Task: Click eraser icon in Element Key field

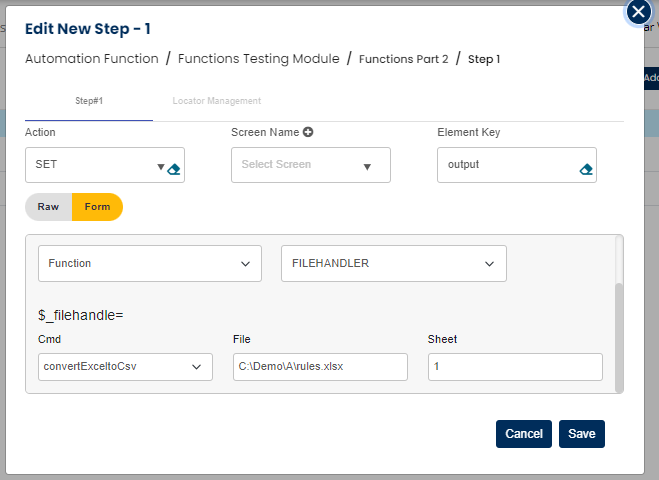Action: 586,170
